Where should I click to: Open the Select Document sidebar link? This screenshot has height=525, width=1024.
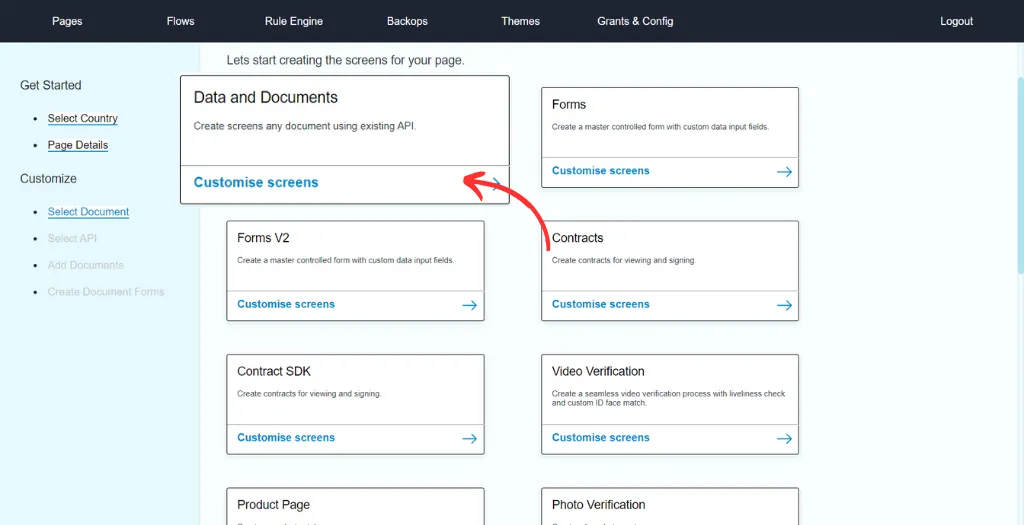[x=88, y=212]
